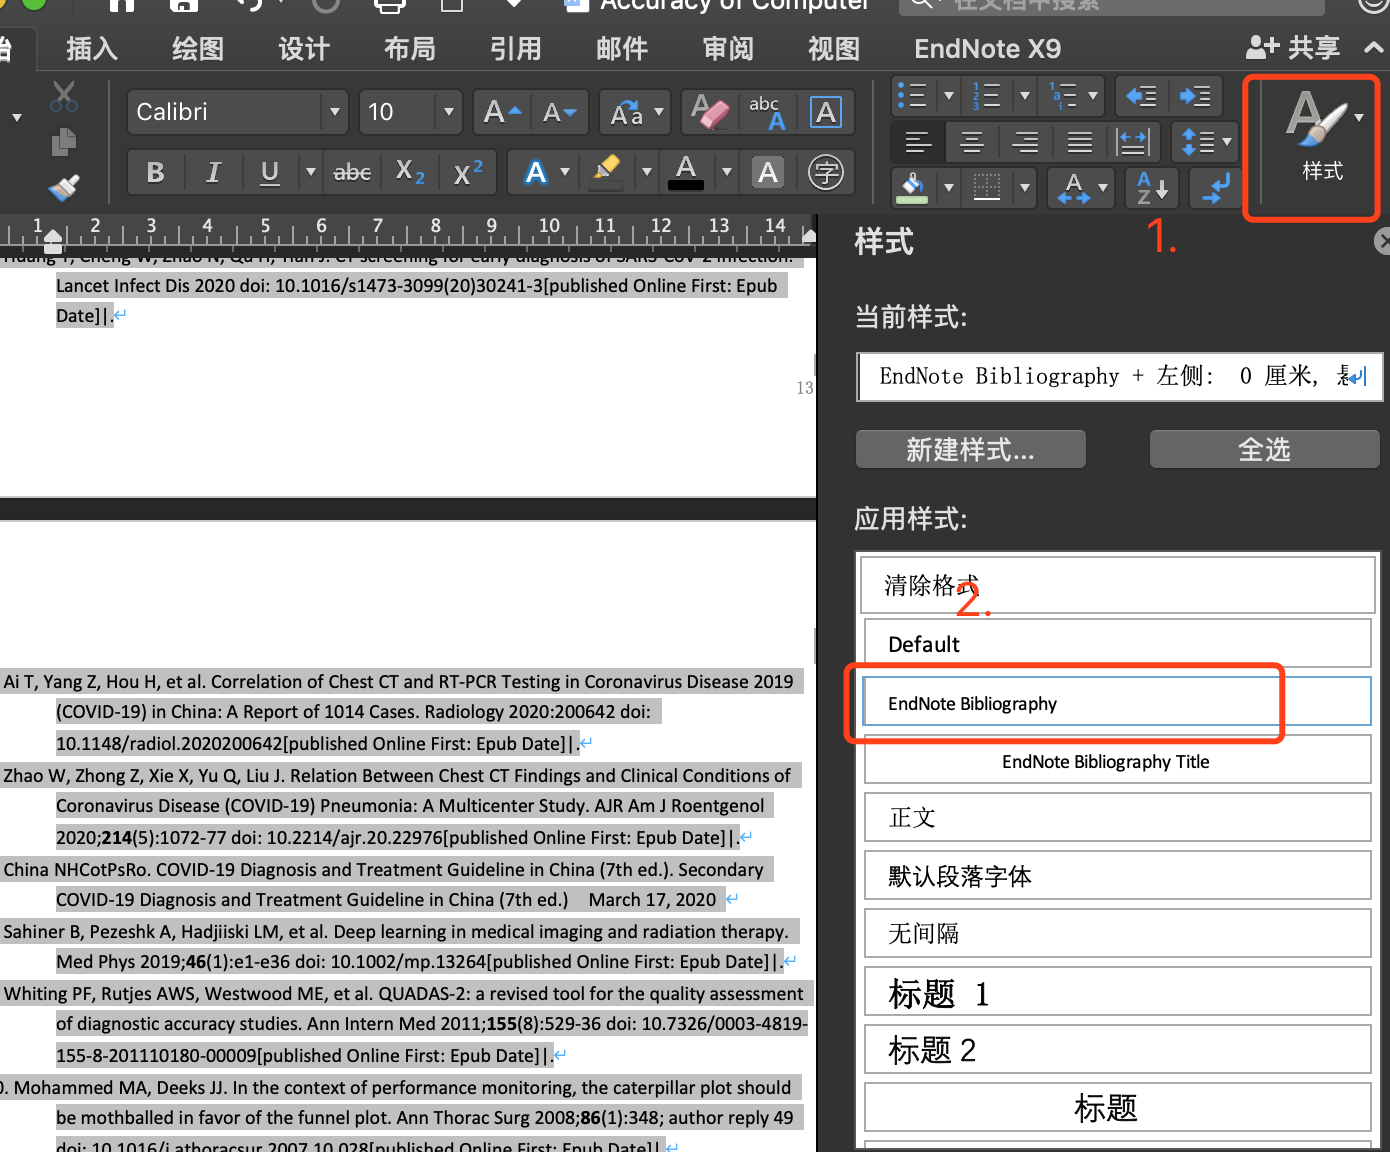The image size is (1390, 1152).
Task: Select the Format Painter tool
Action: pos(63,188)
